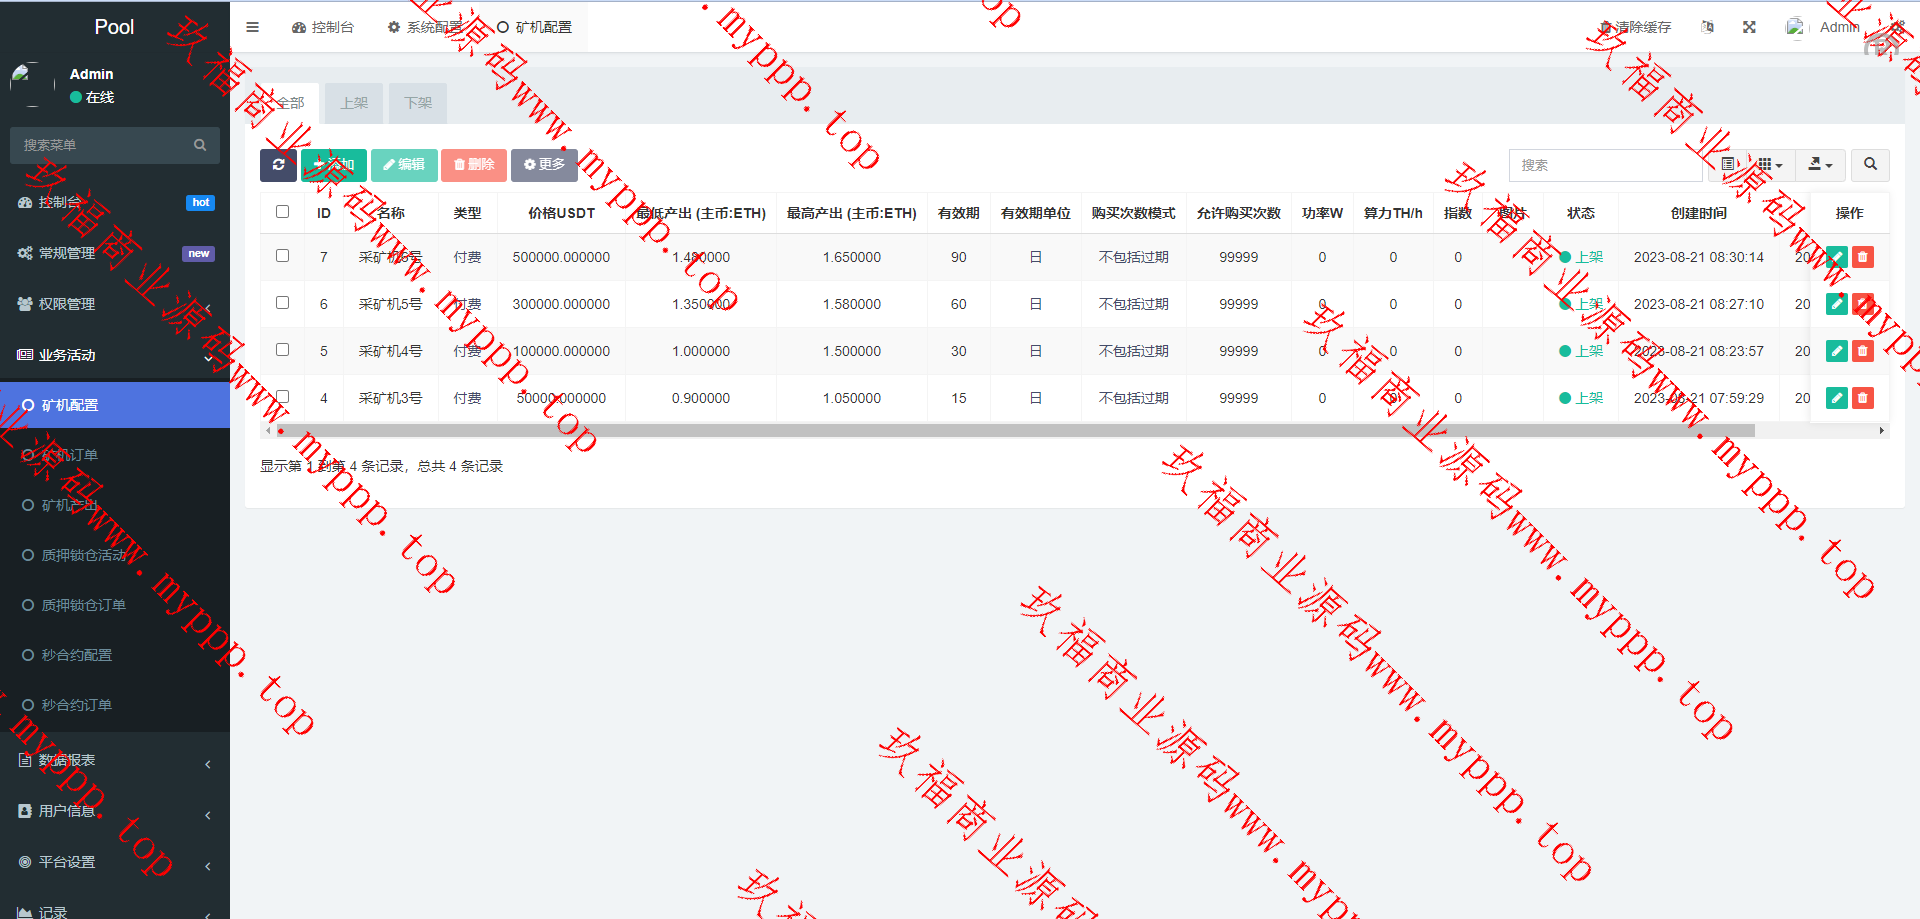1920x919 pixels.
Task: Delete the row with ID 4
Action: pos(1862,398)
